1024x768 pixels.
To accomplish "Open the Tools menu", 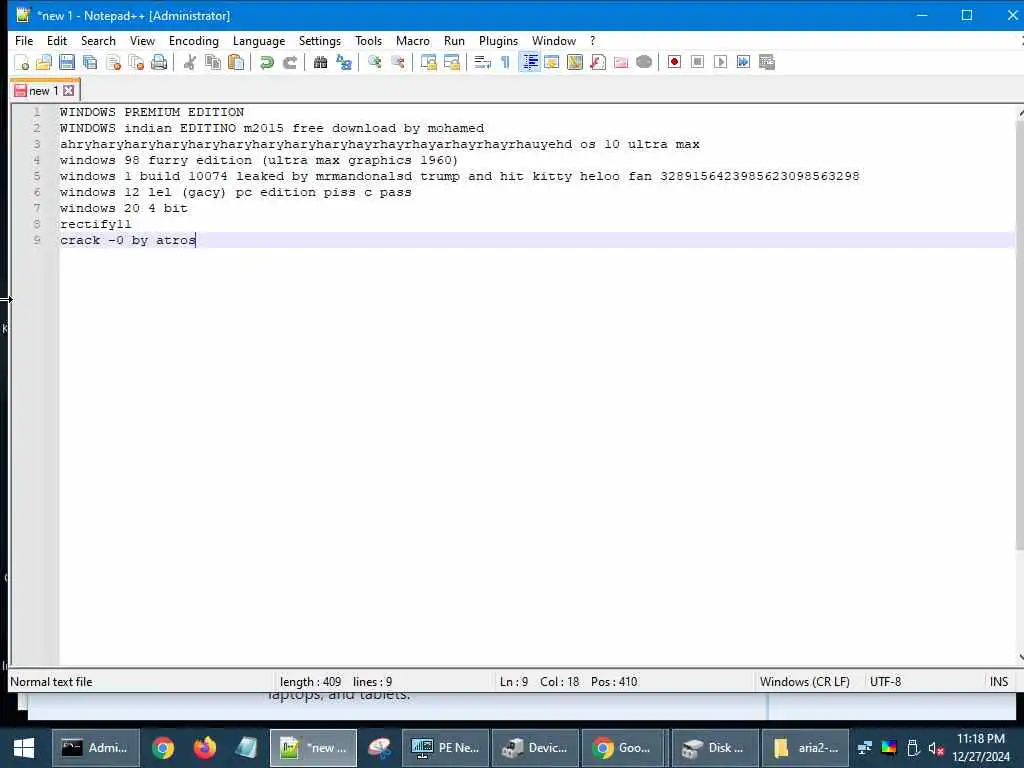I will [368, 40].
